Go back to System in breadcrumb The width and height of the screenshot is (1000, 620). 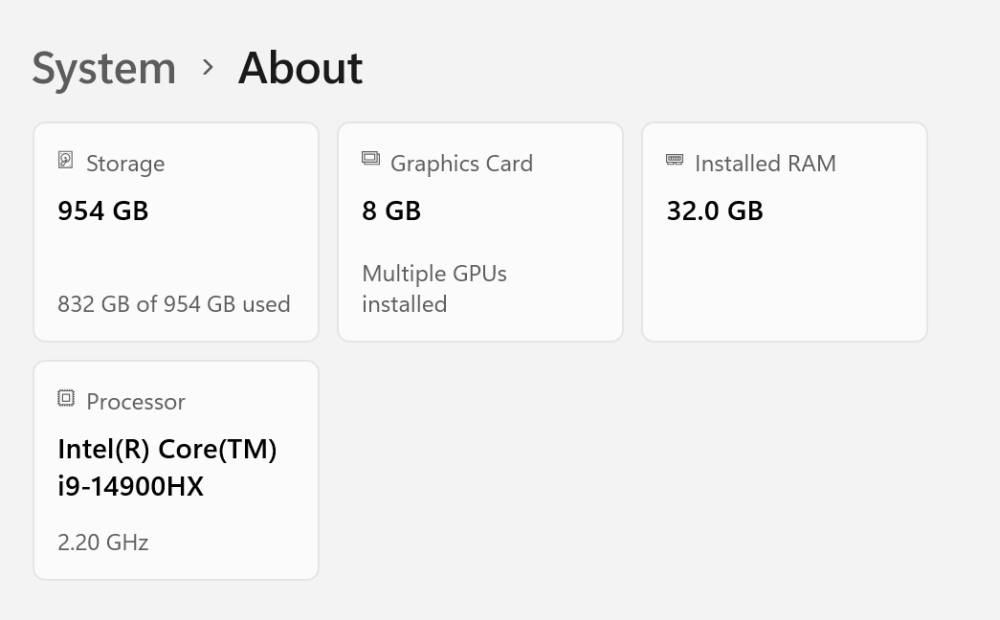pyautogui.click(x=104, y=68)
